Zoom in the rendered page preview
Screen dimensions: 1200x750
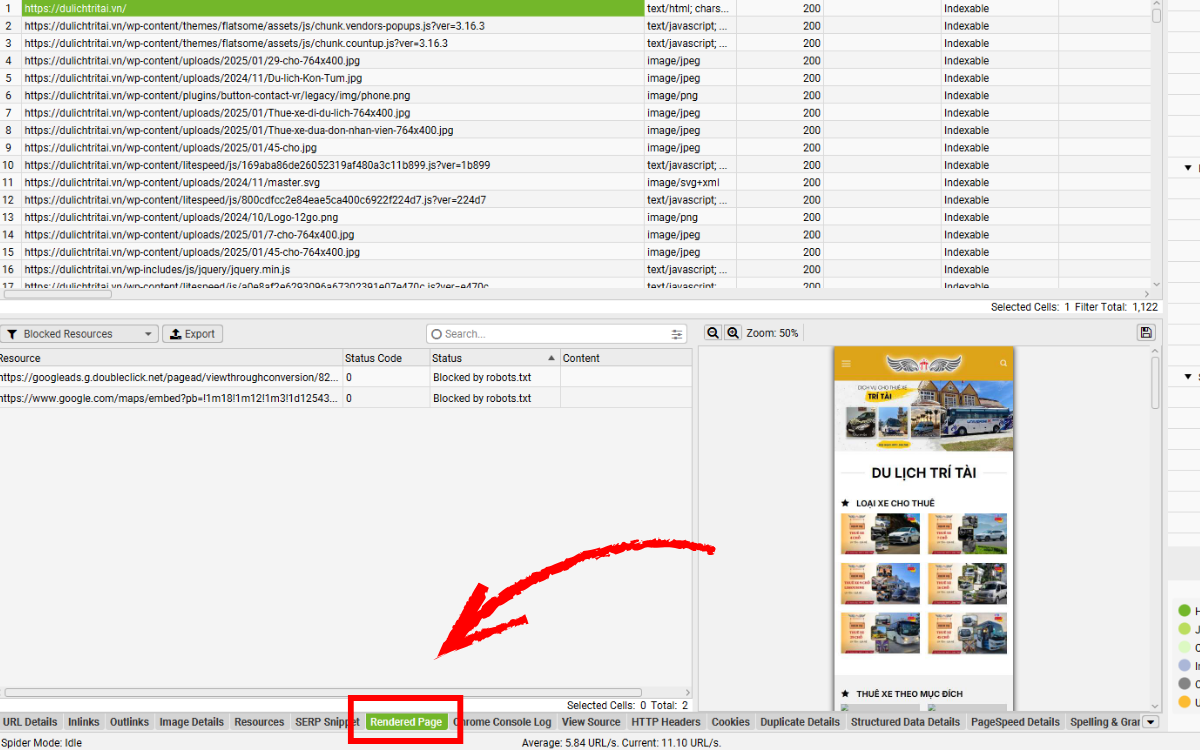733,333
